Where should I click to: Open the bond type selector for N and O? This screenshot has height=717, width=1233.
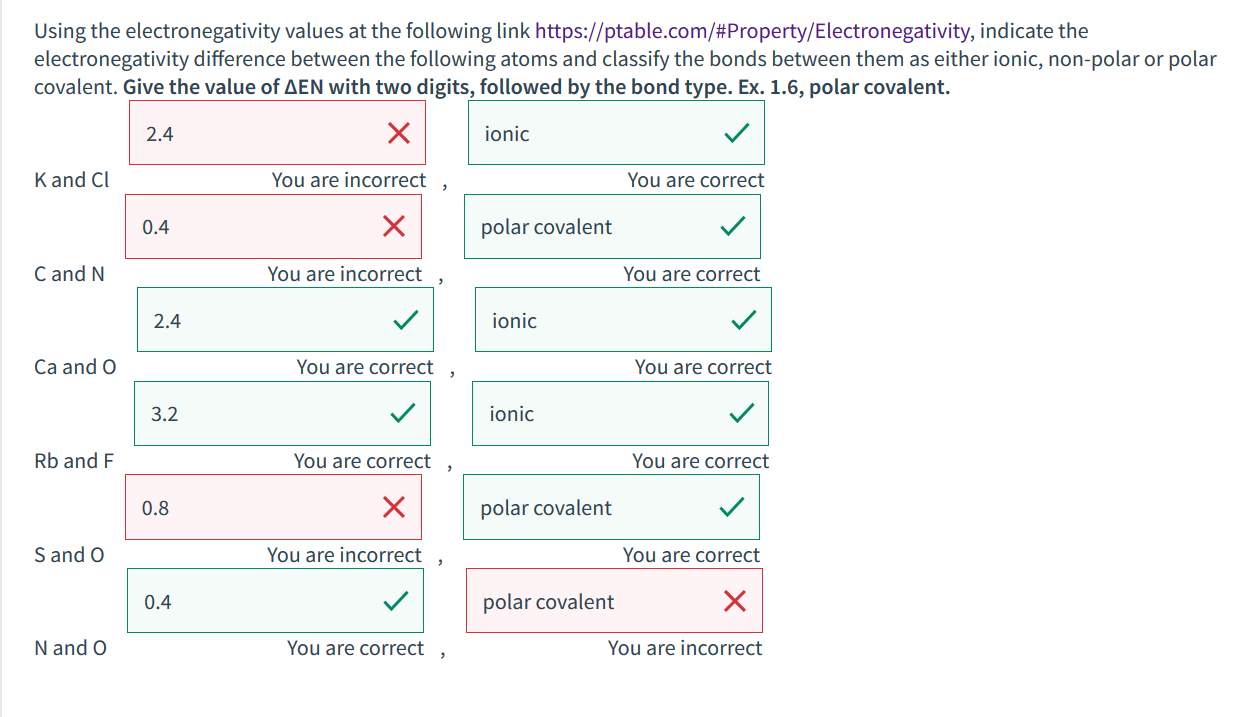click(x=600, y=601)
